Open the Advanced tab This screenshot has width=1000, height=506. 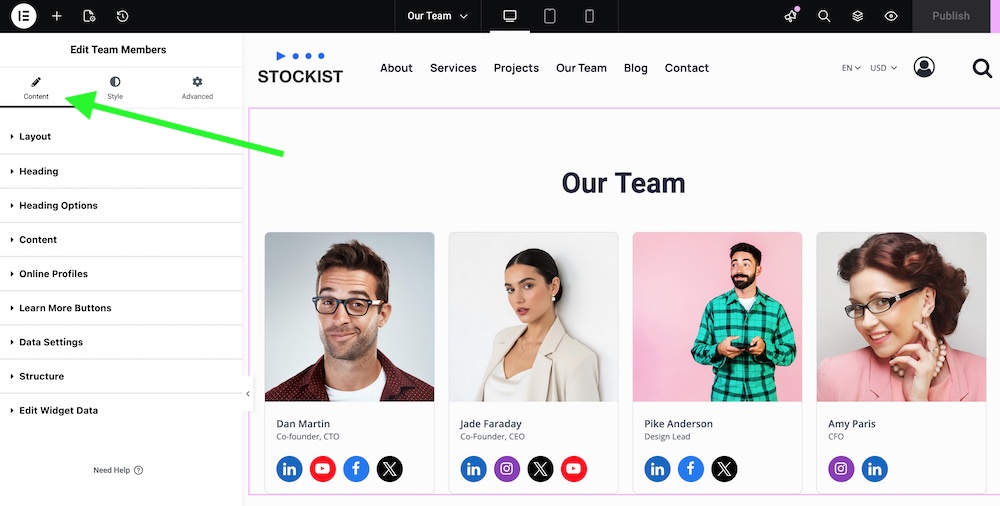(197, 88)
